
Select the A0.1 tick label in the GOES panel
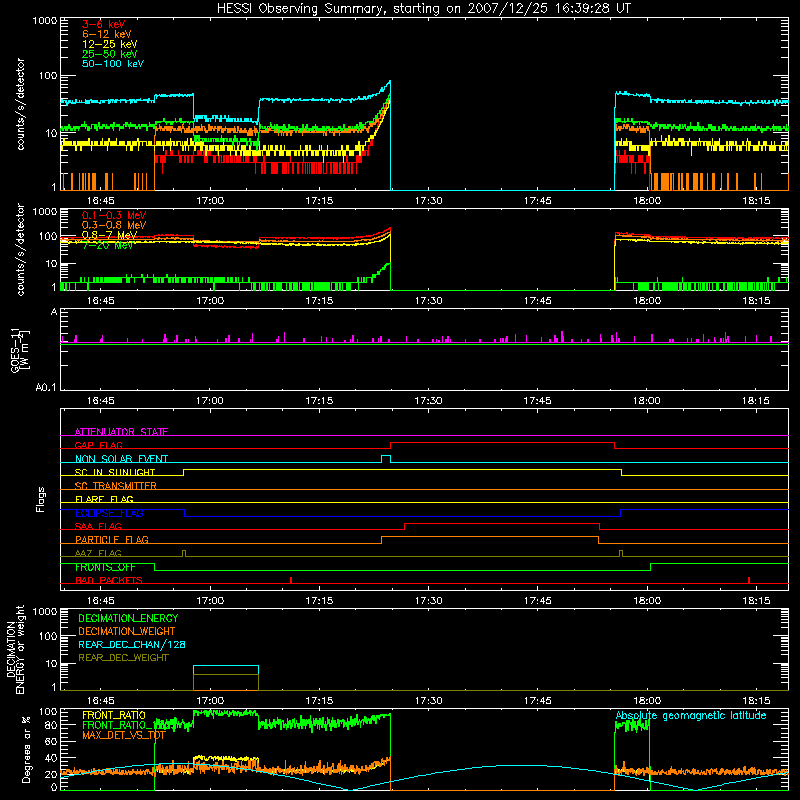[x=46, y=387]
